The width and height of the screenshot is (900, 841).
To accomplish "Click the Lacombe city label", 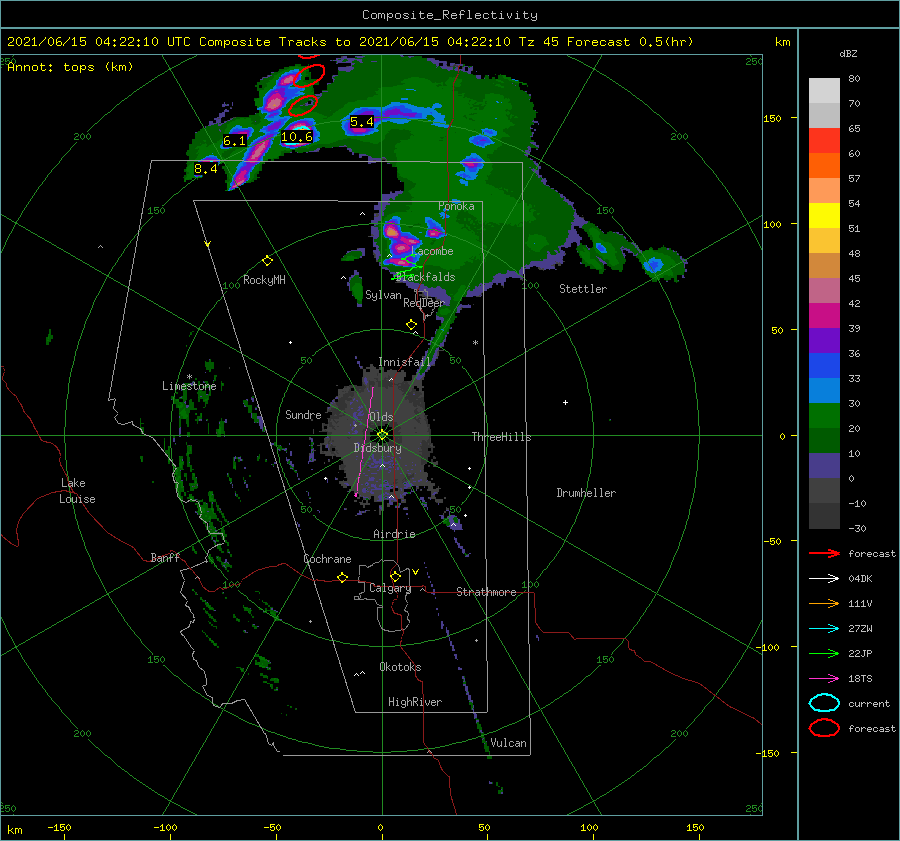I will [432, 251].
